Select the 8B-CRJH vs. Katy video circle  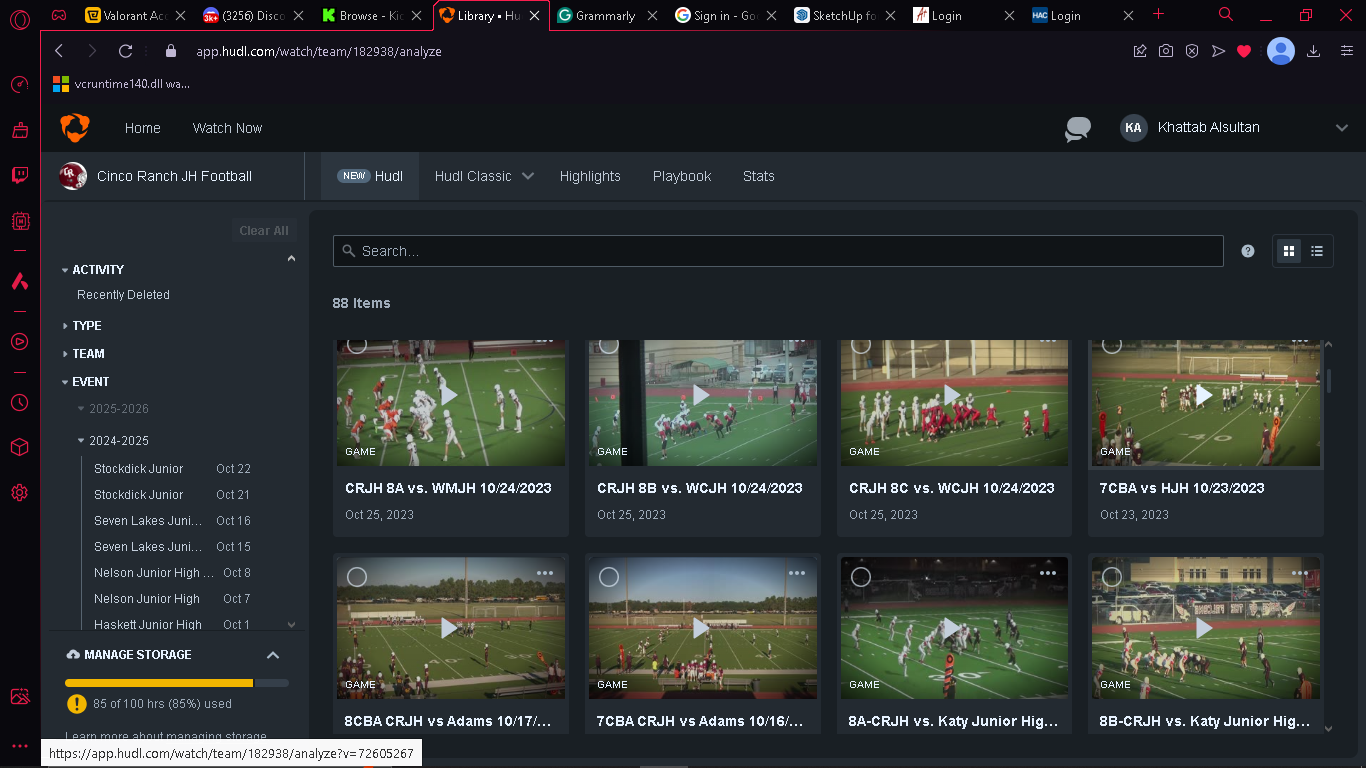[1112, 577]
